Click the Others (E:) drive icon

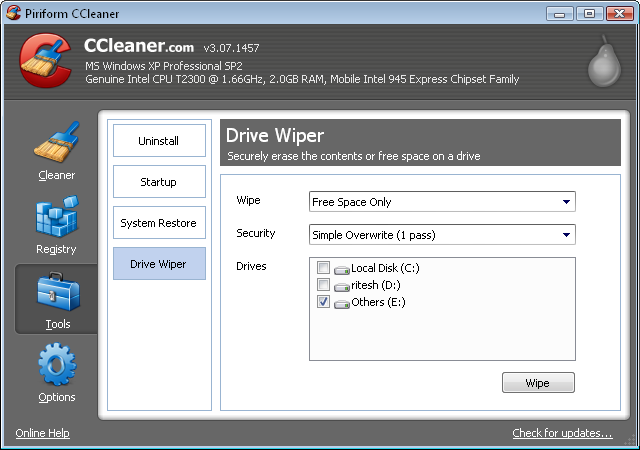pos(342,304)
